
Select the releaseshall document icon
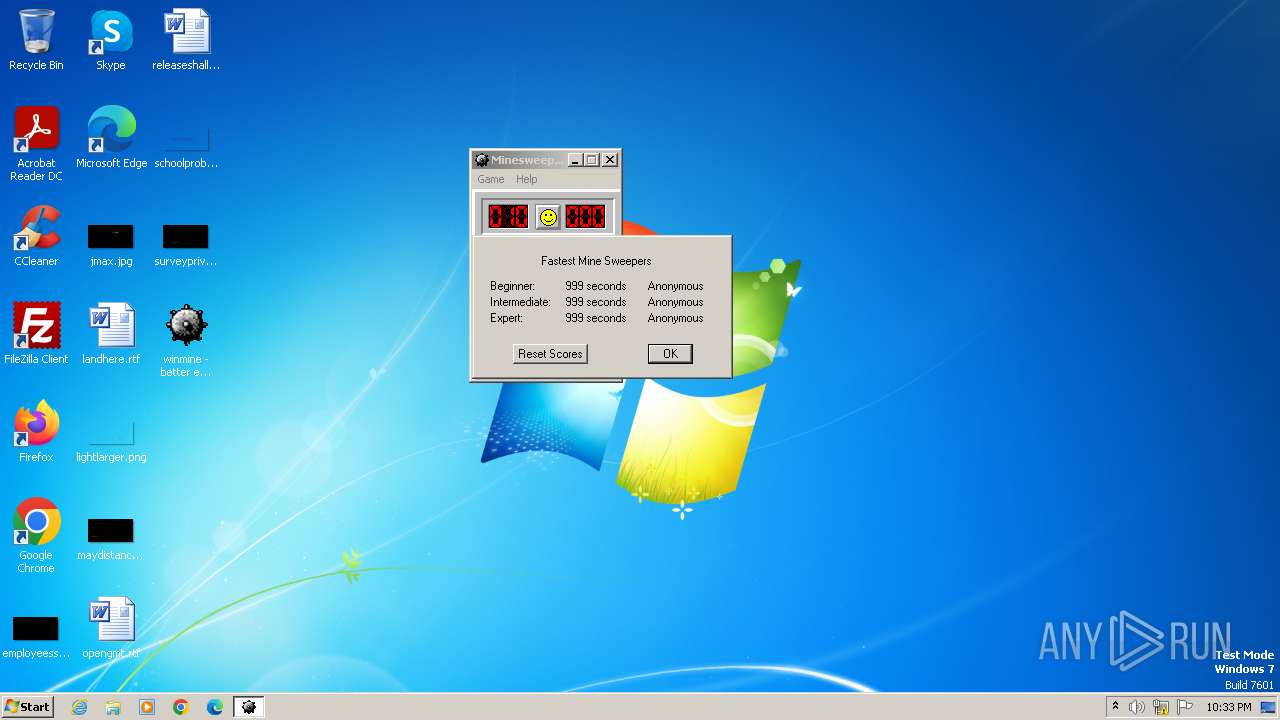(186, 40)
